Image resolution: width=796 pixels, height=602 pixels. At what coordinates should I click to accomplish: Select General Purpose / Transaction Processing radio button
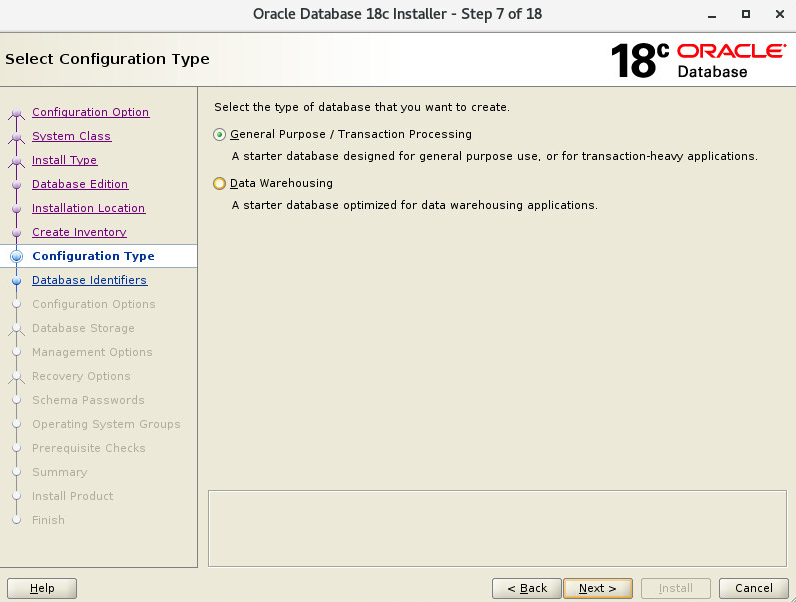[219, 135]
